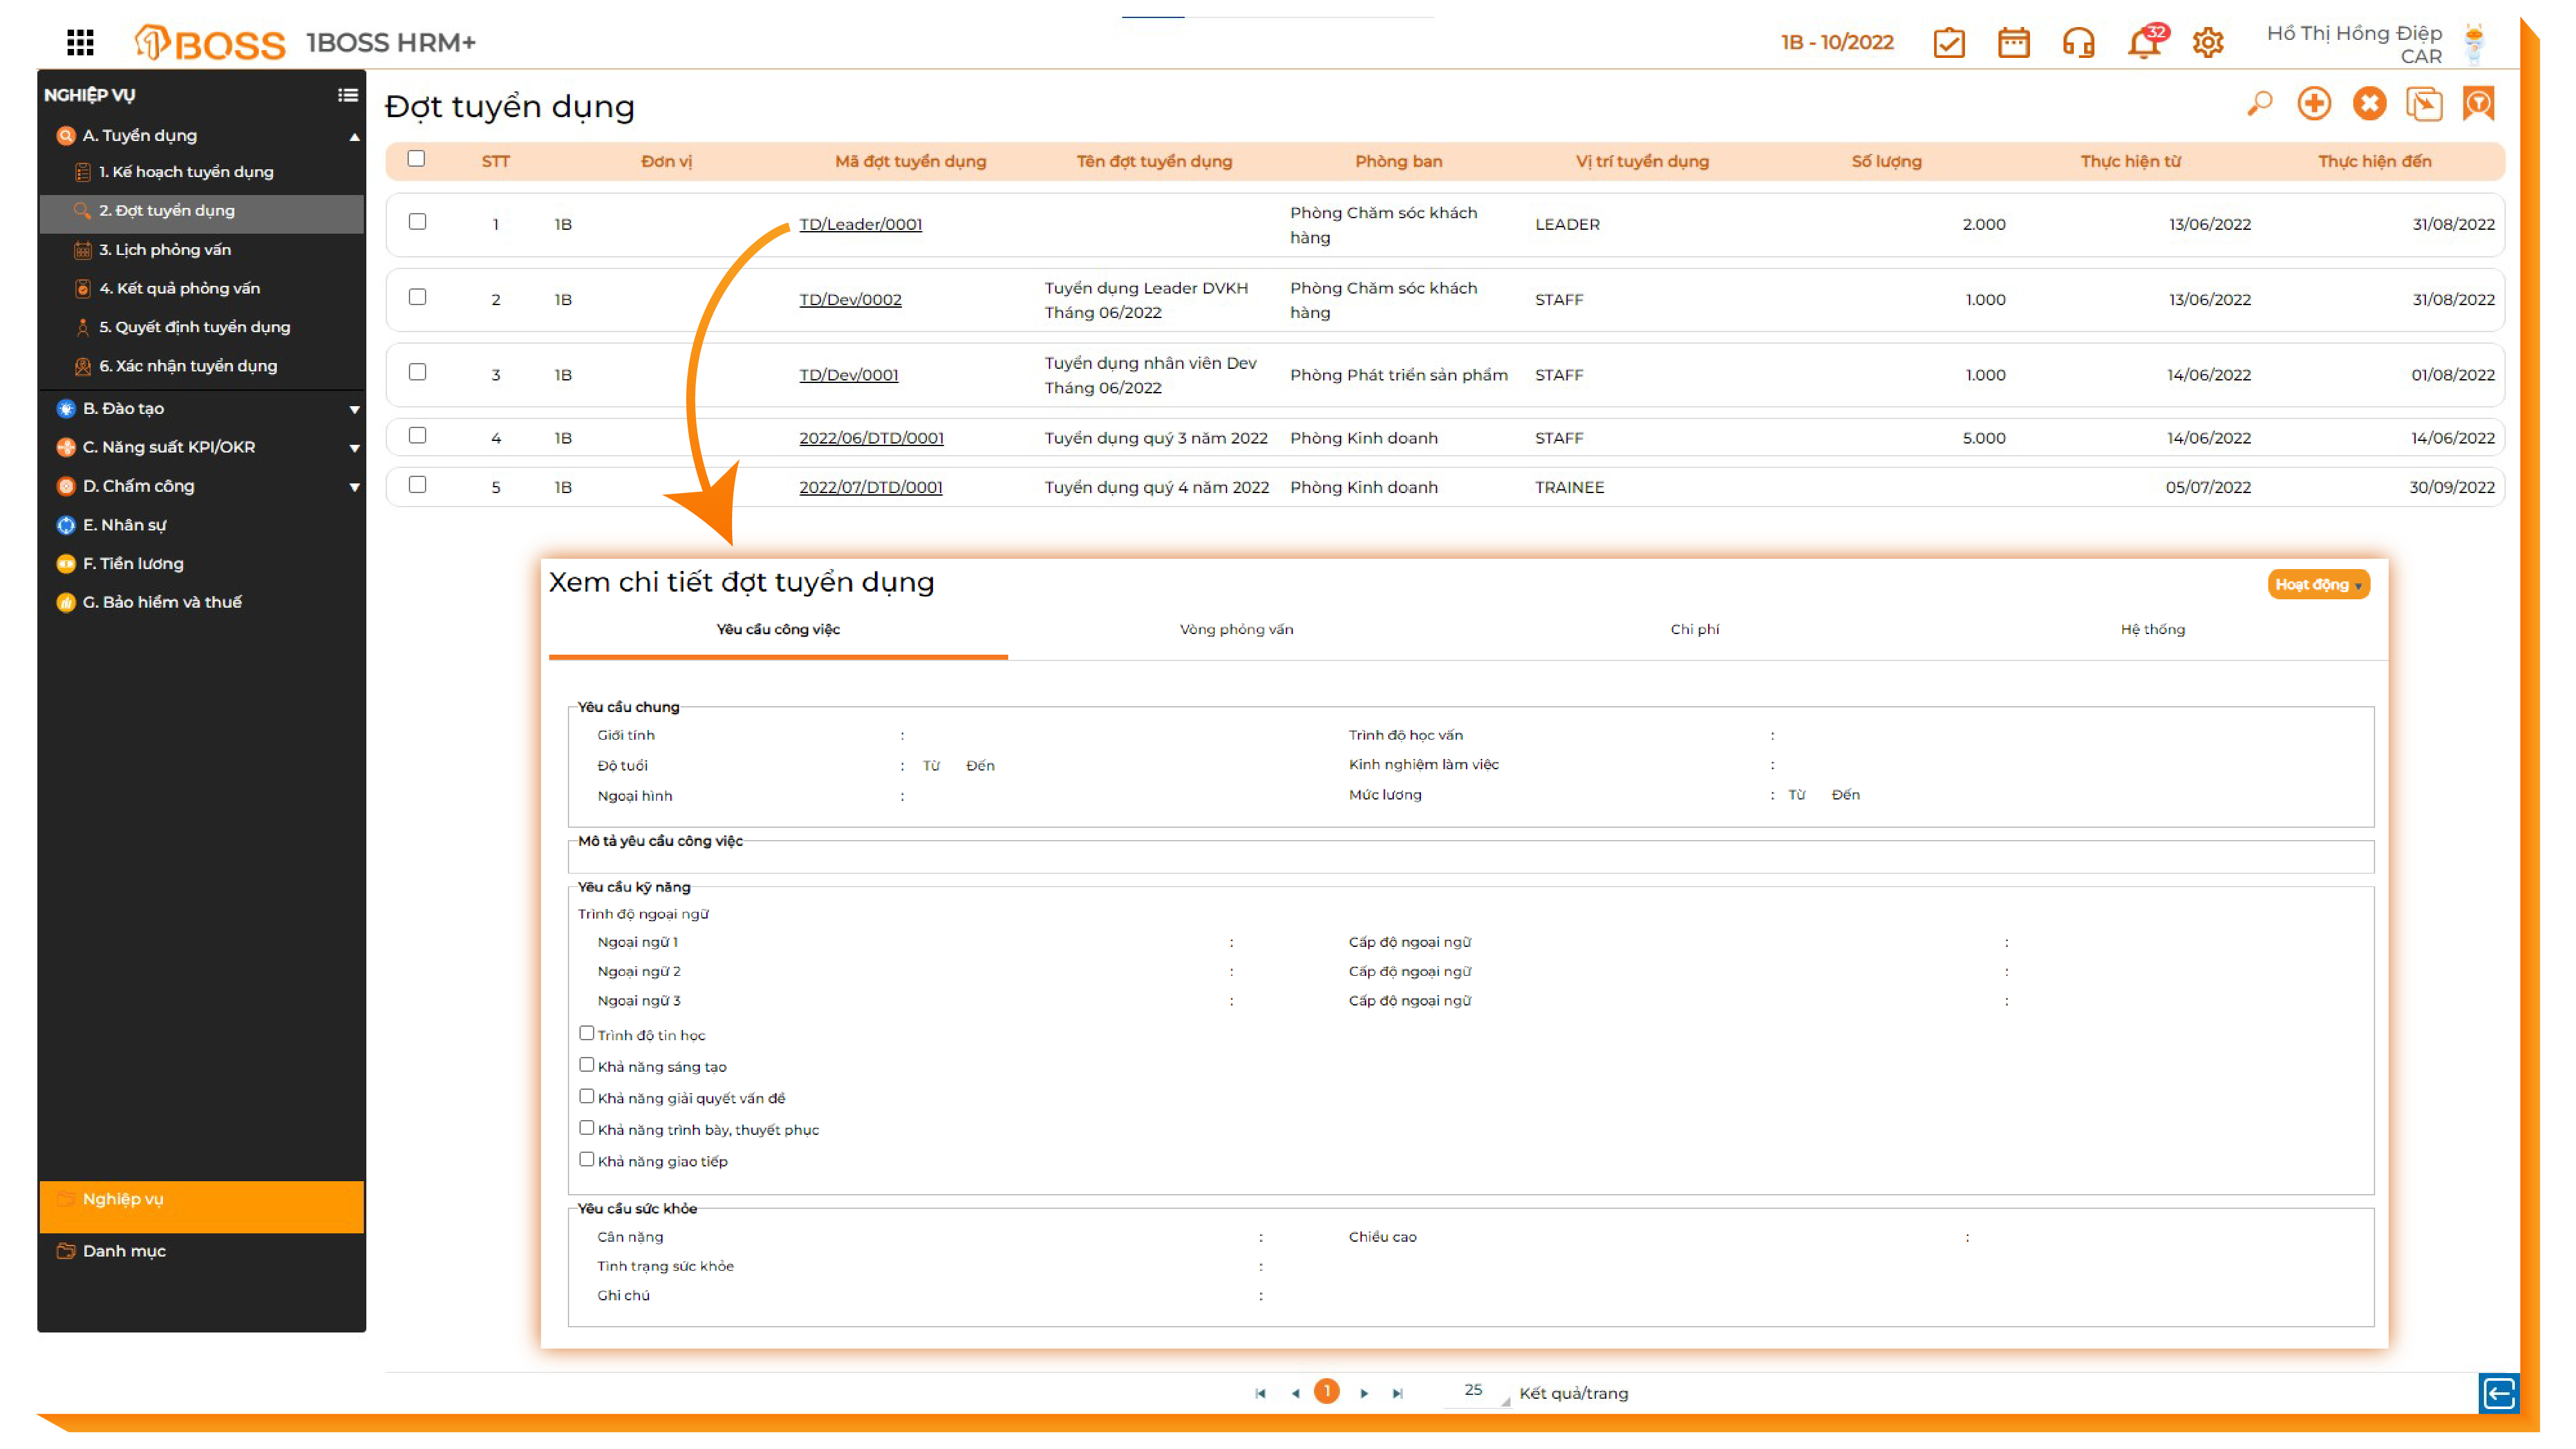The image size is (2576, 1449).
Task: Open the TD/Leader/0001 link
Action: [x=860, y=224]
